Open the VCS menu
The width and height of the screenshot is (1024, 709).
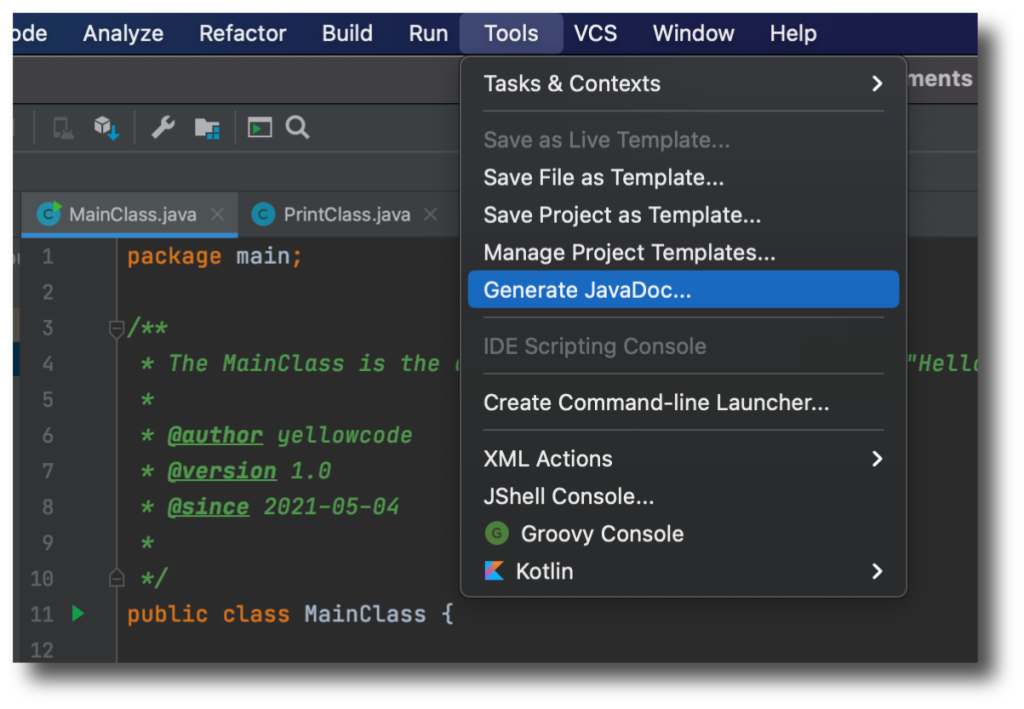(596, 33)
